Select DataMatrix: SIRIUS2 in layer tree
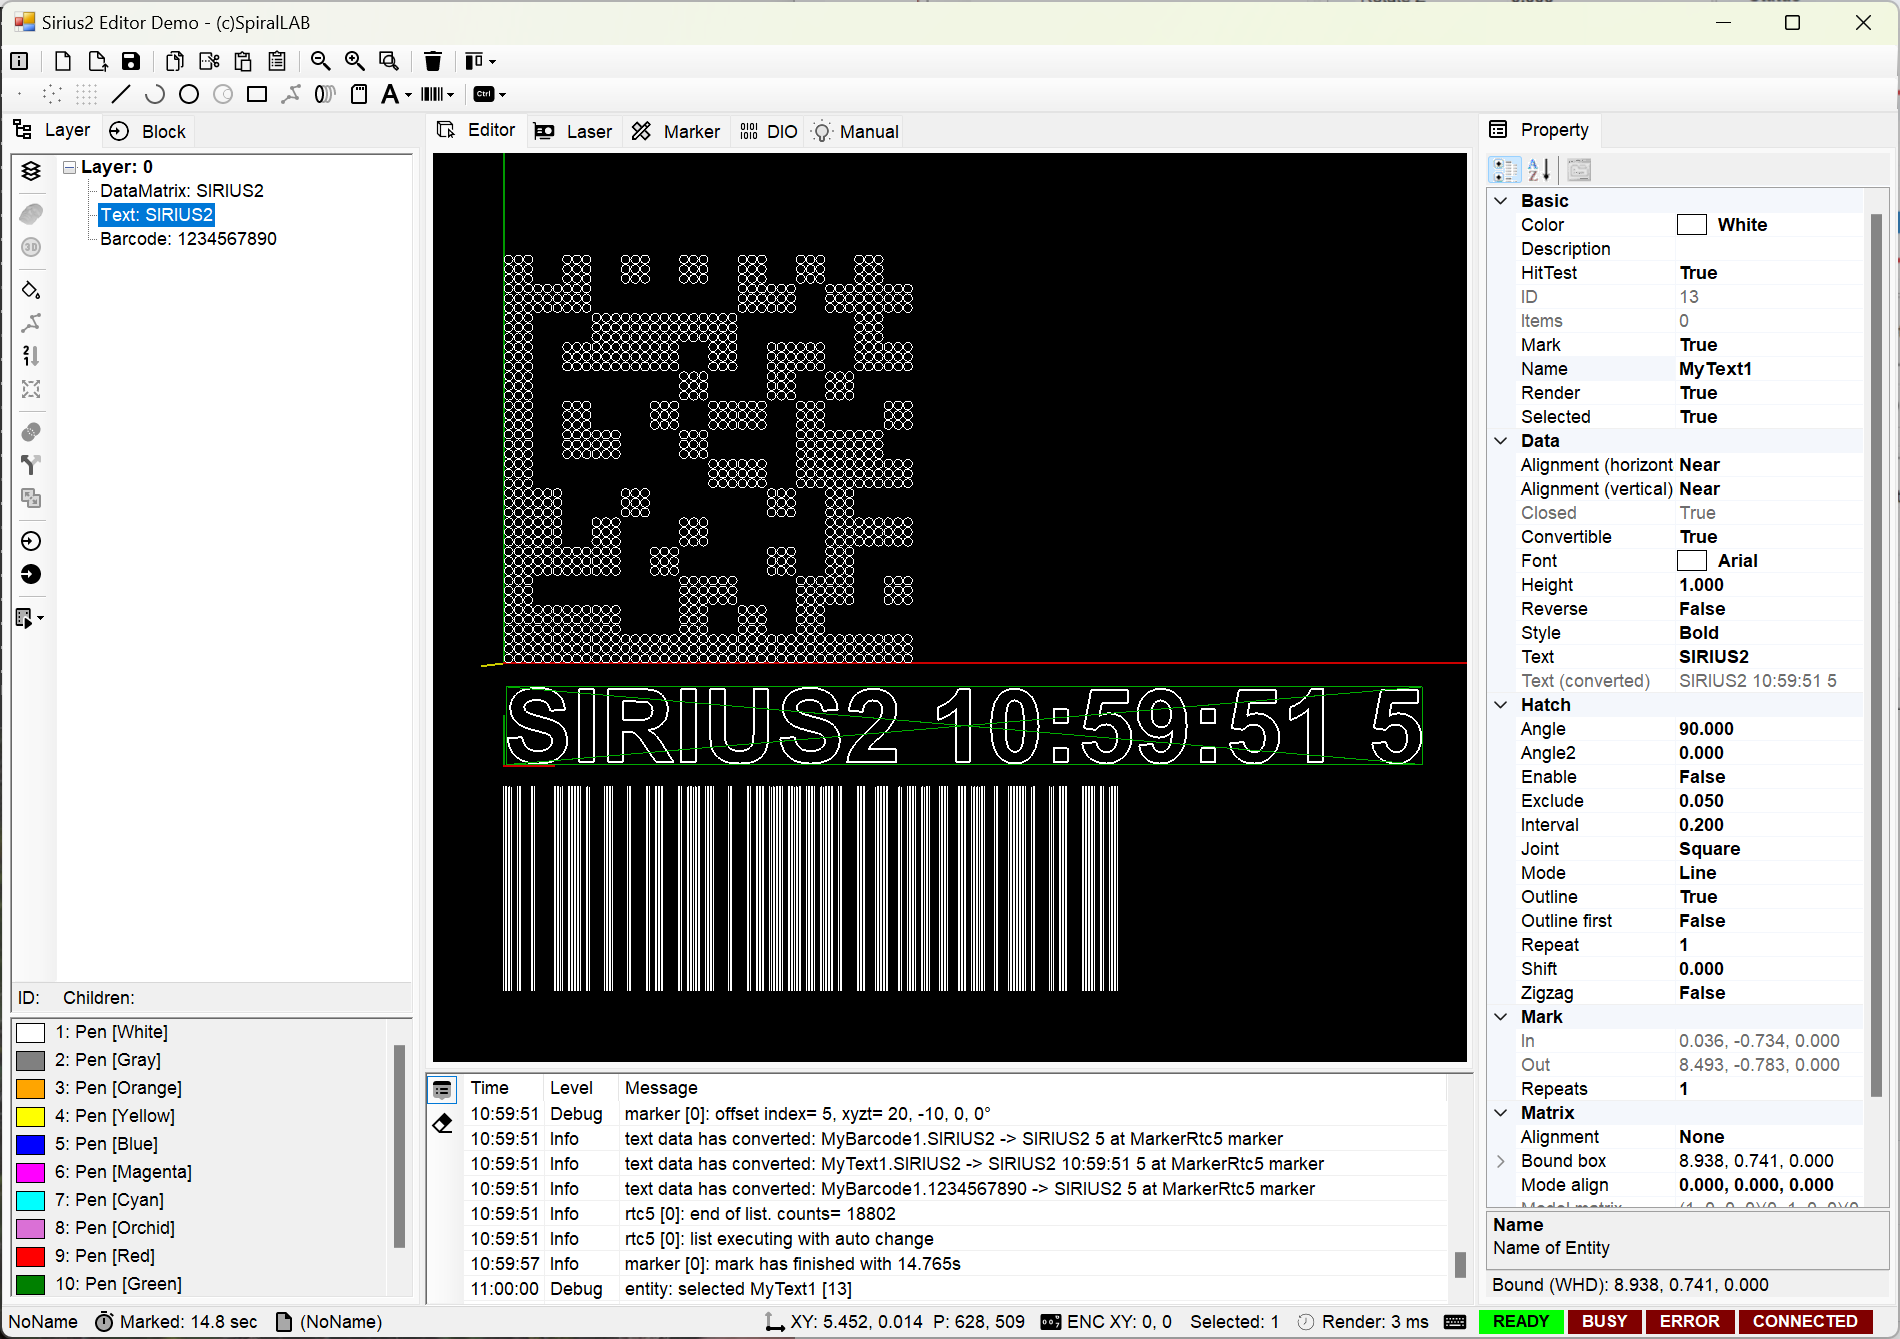Viewport: 1900px width, 1339px height. pyautogui.click(x=182, y=191)
